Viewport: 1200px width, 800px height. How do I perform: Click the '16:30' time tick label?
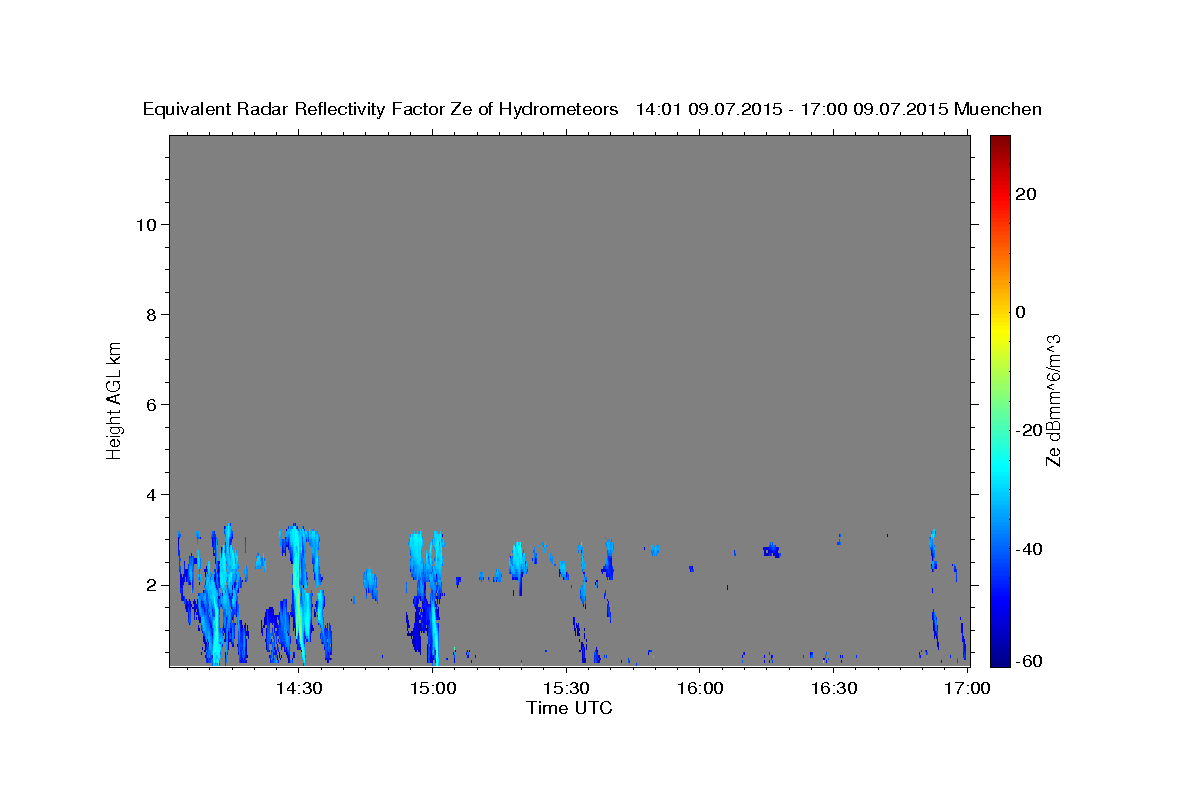coord(834,688)
